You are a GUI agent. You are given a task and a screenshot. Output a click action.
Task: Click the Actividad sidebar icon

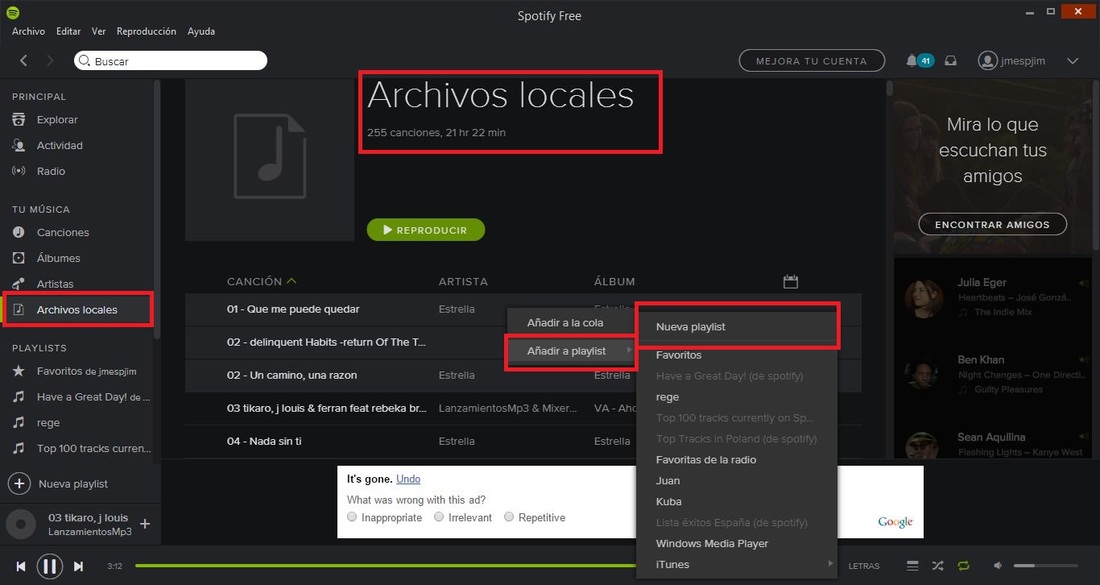(x=19, y=145)
